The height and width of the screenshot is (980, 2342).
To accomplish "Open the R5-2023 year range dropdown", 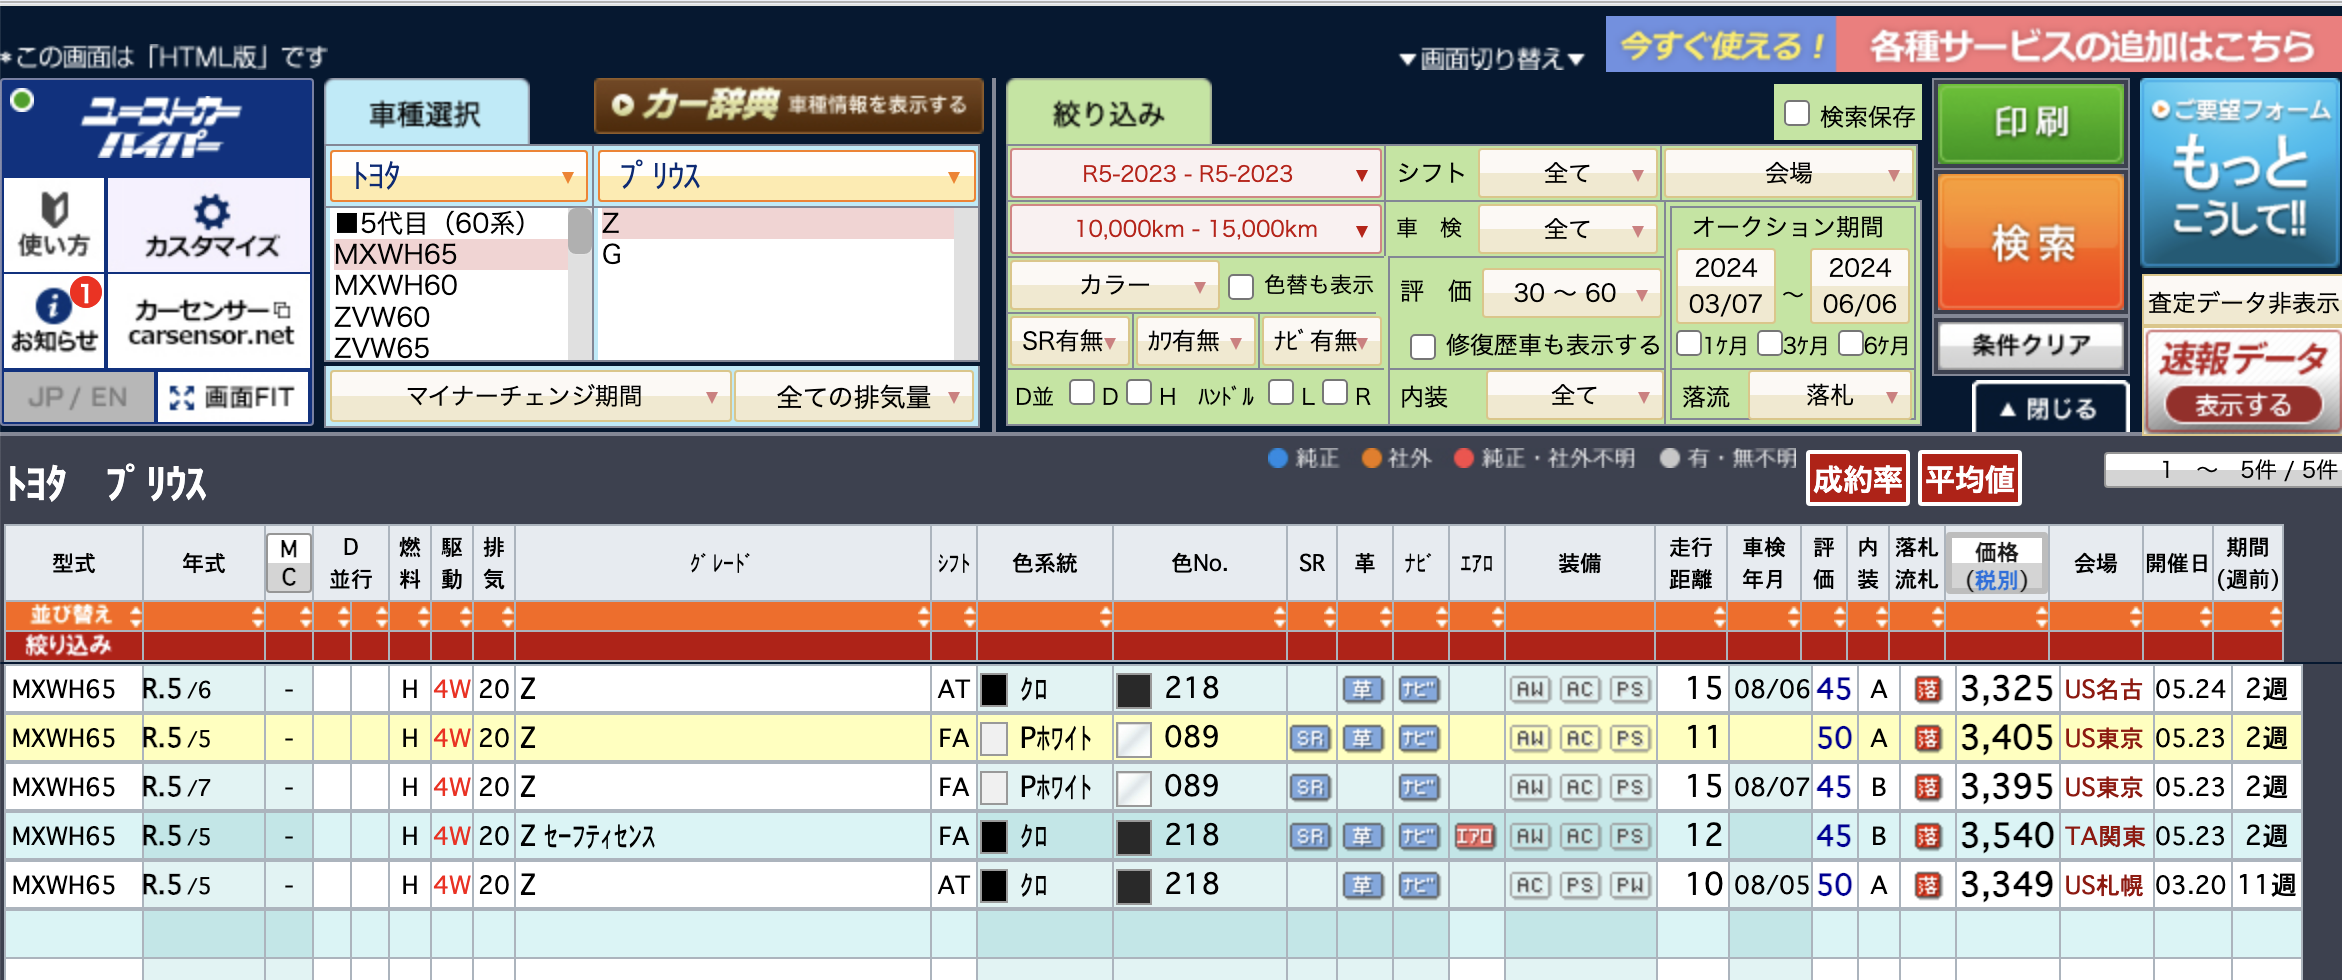I will [1196, 174].
